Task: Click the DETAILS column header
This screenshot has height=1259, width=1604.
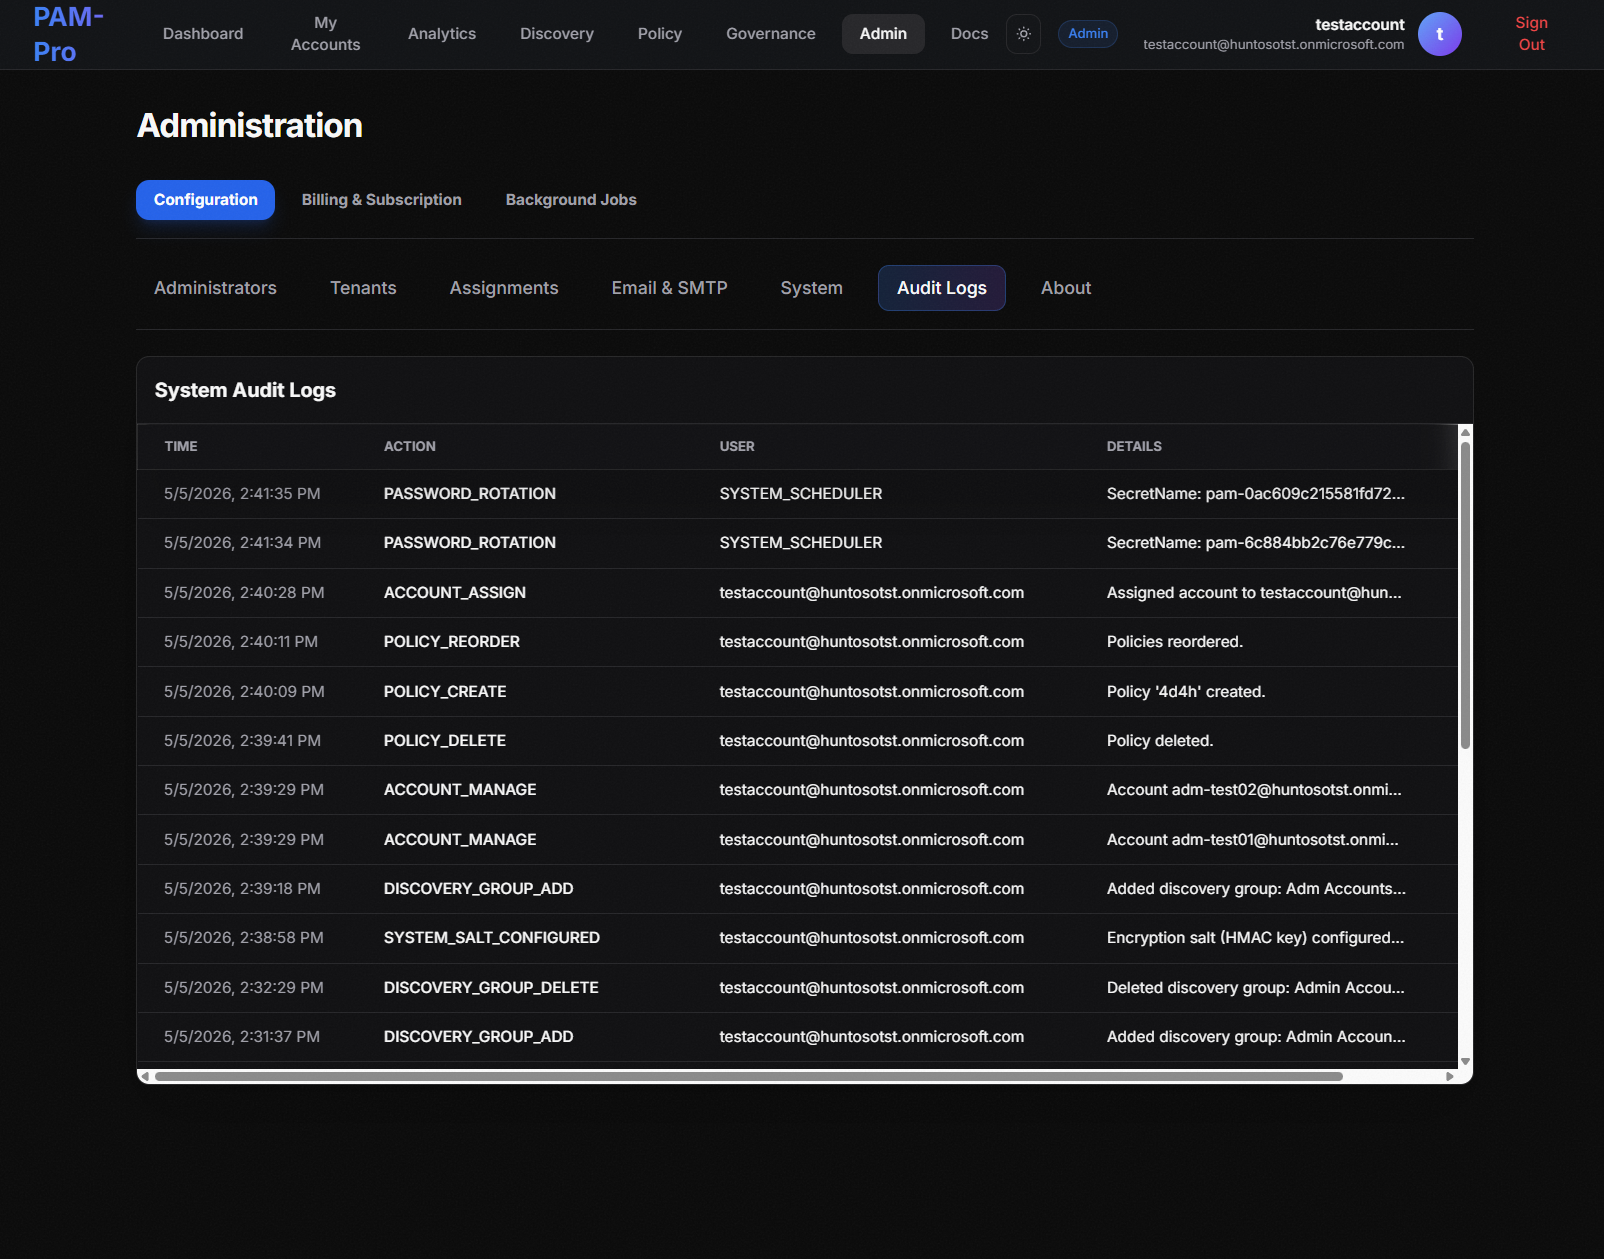Action: point(1134,447)
